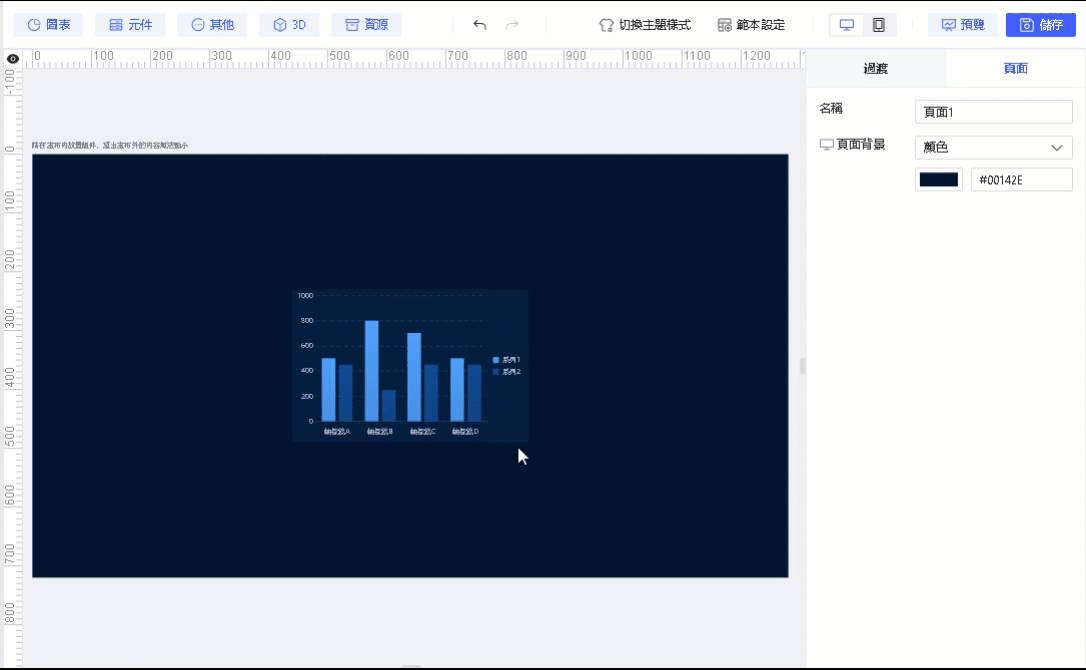Click the 頁面背景 monitor icon

[826, 145]
